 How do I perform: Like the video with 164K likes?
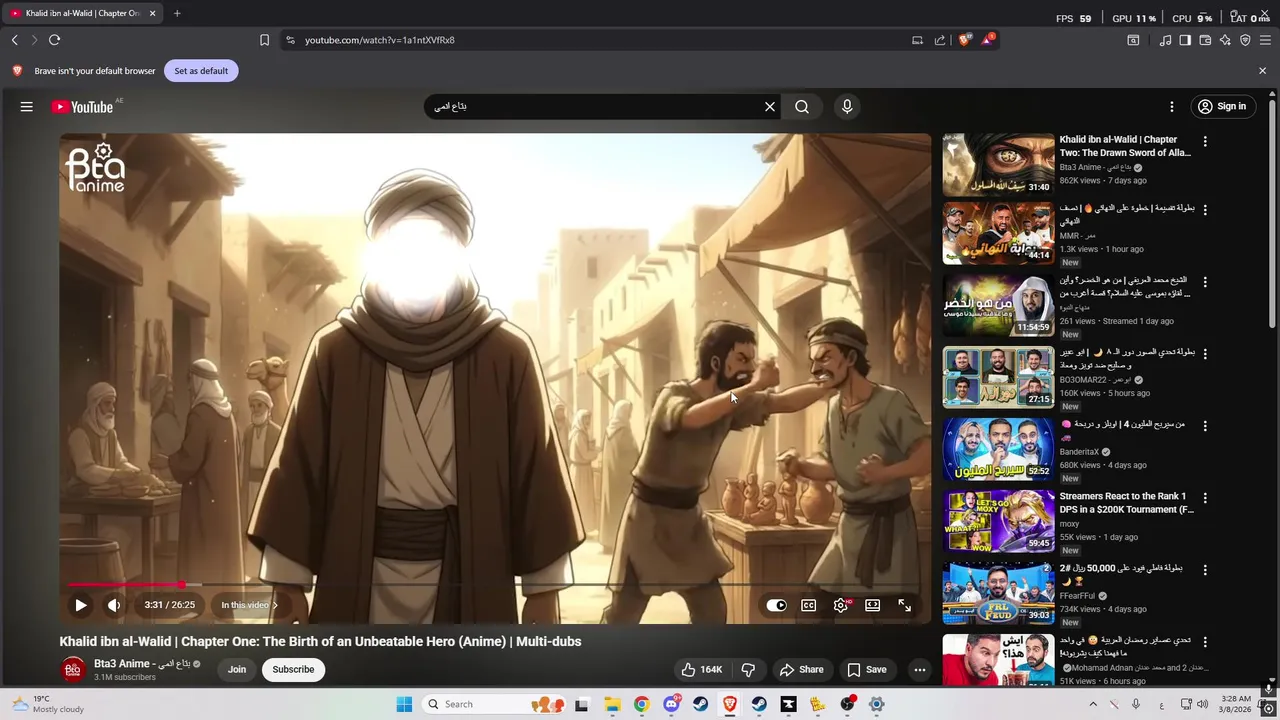701,670
